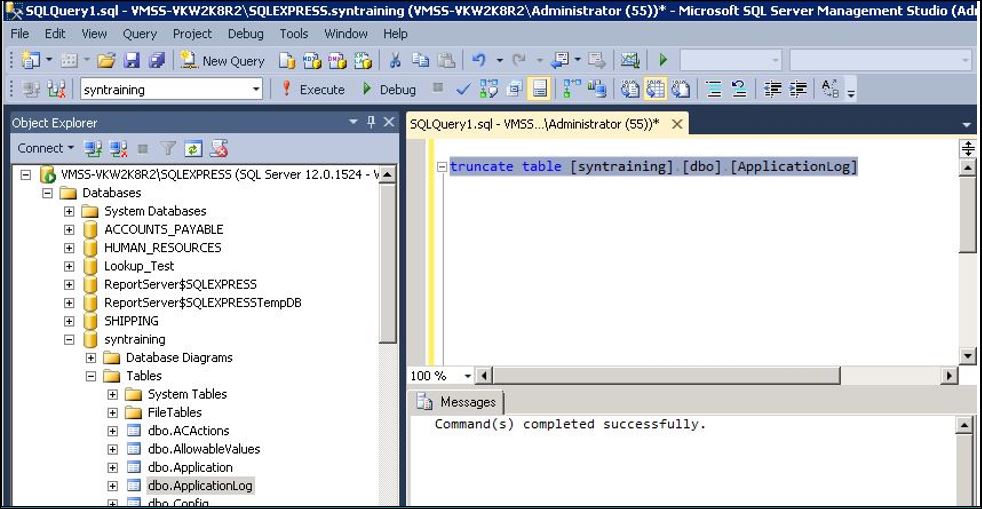Click the Copy icon in toolbar
982x509 pixels.
pyautogui.click(x=420, y=61)
